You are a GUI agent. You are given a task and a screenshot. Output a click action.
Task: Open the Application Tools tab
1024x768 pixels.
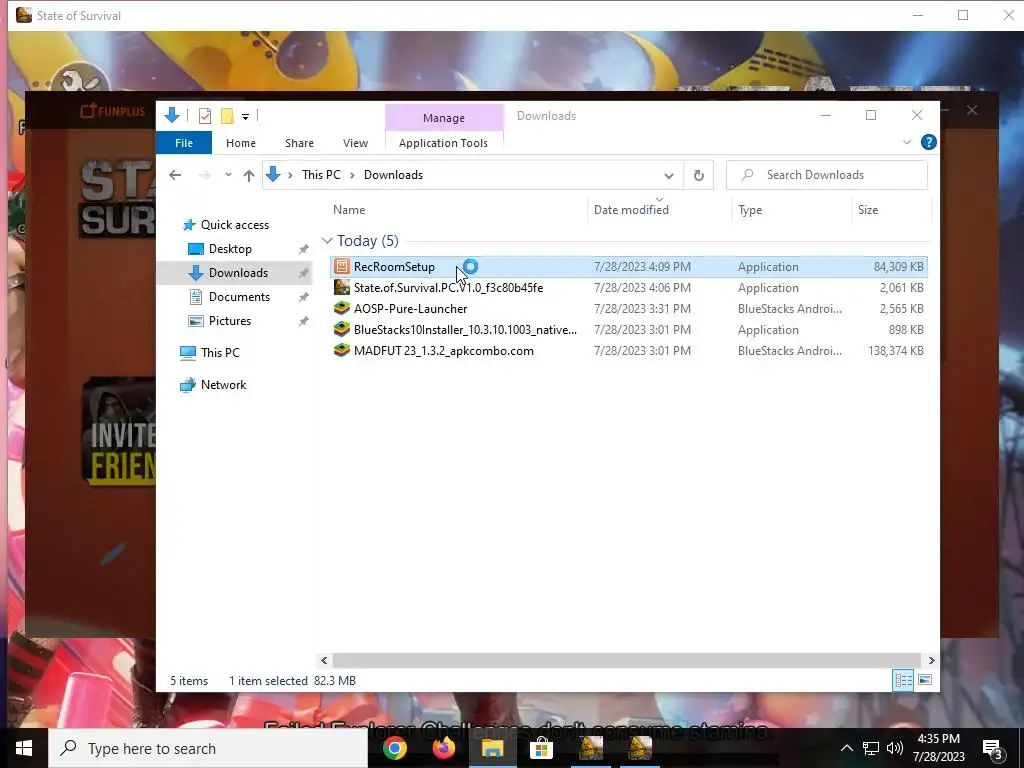443,143
